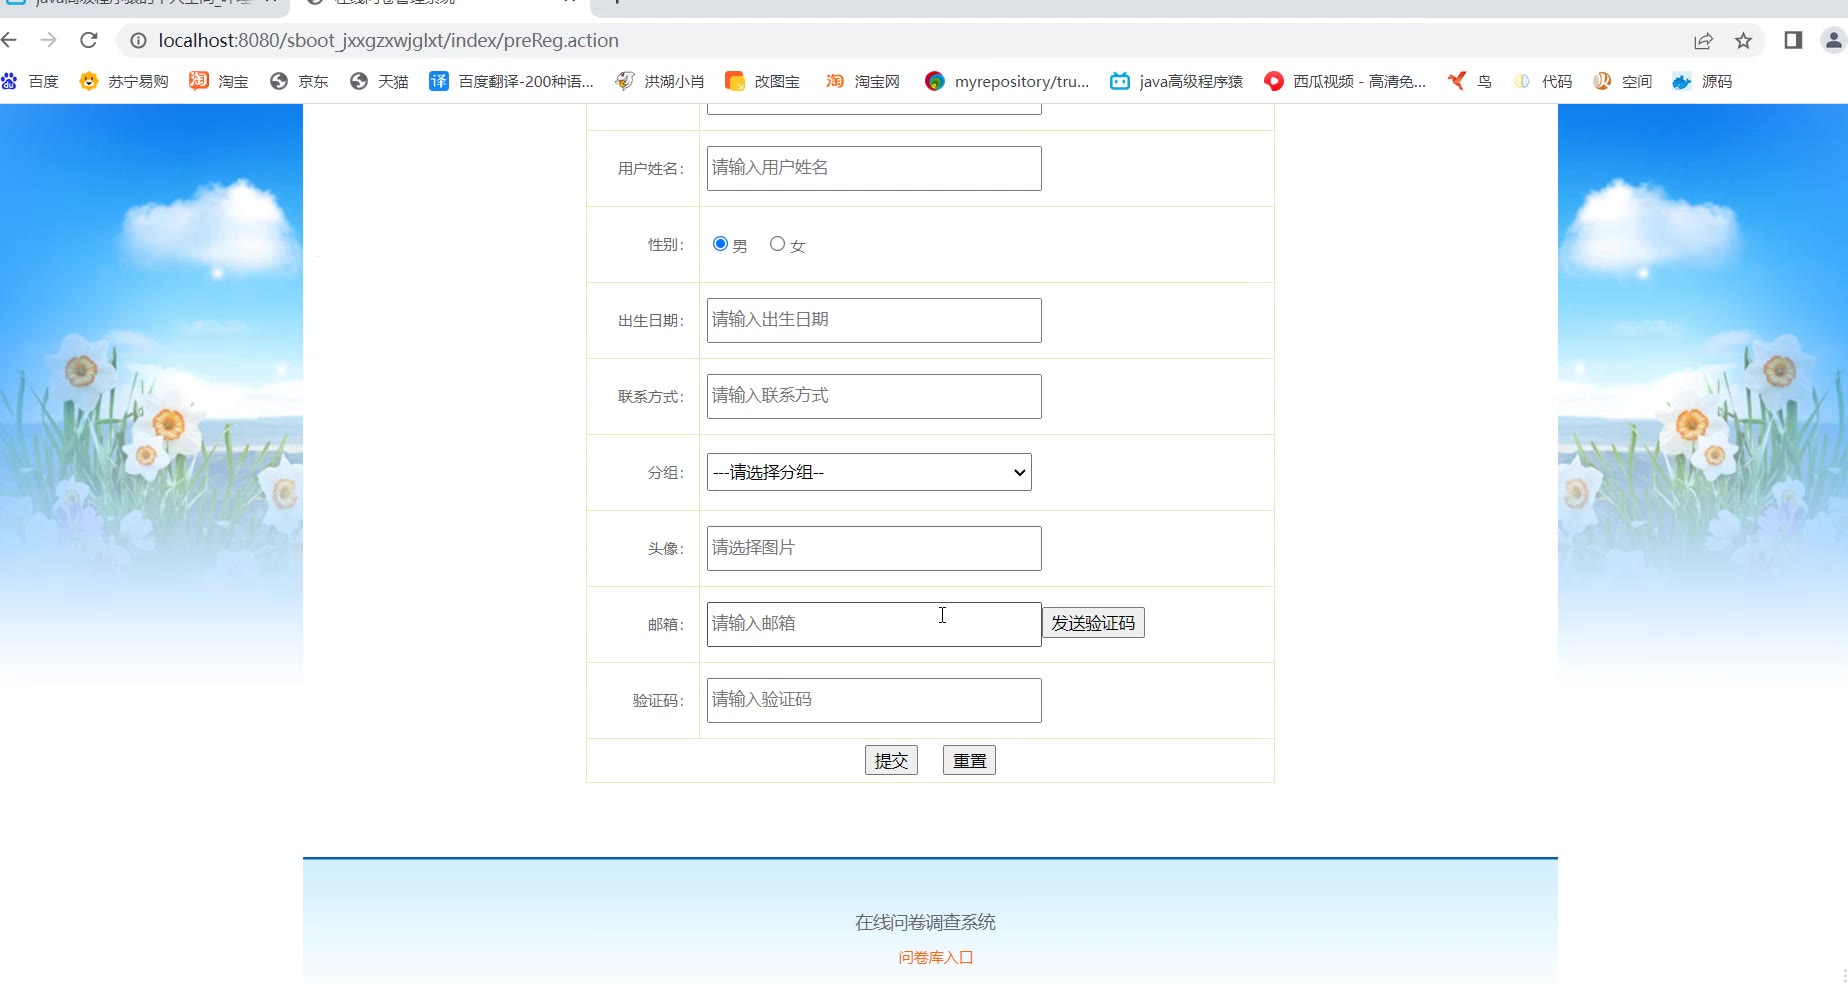Open the 淘宝网 bookmark
This screenshot has height=984, width=1848.
pos(862,81)
